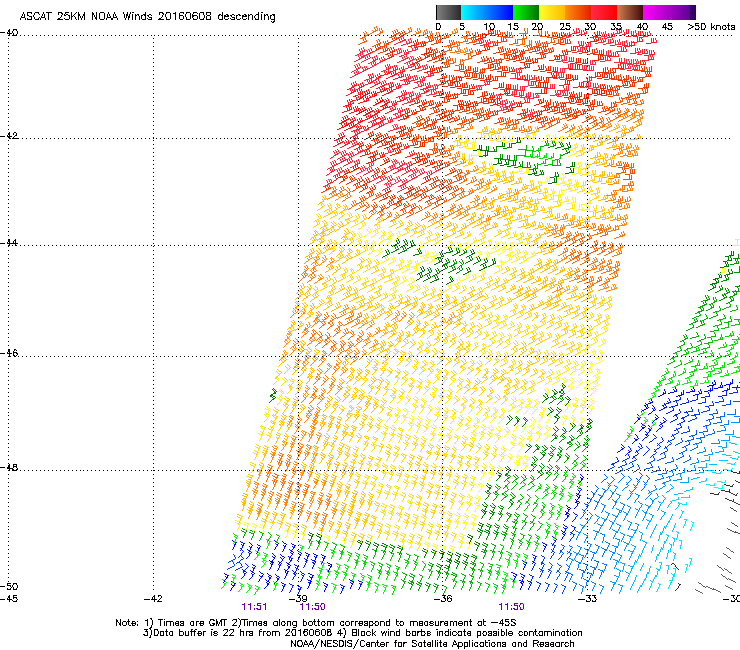Click the -48 latitude label on left axis

(9, 467)
